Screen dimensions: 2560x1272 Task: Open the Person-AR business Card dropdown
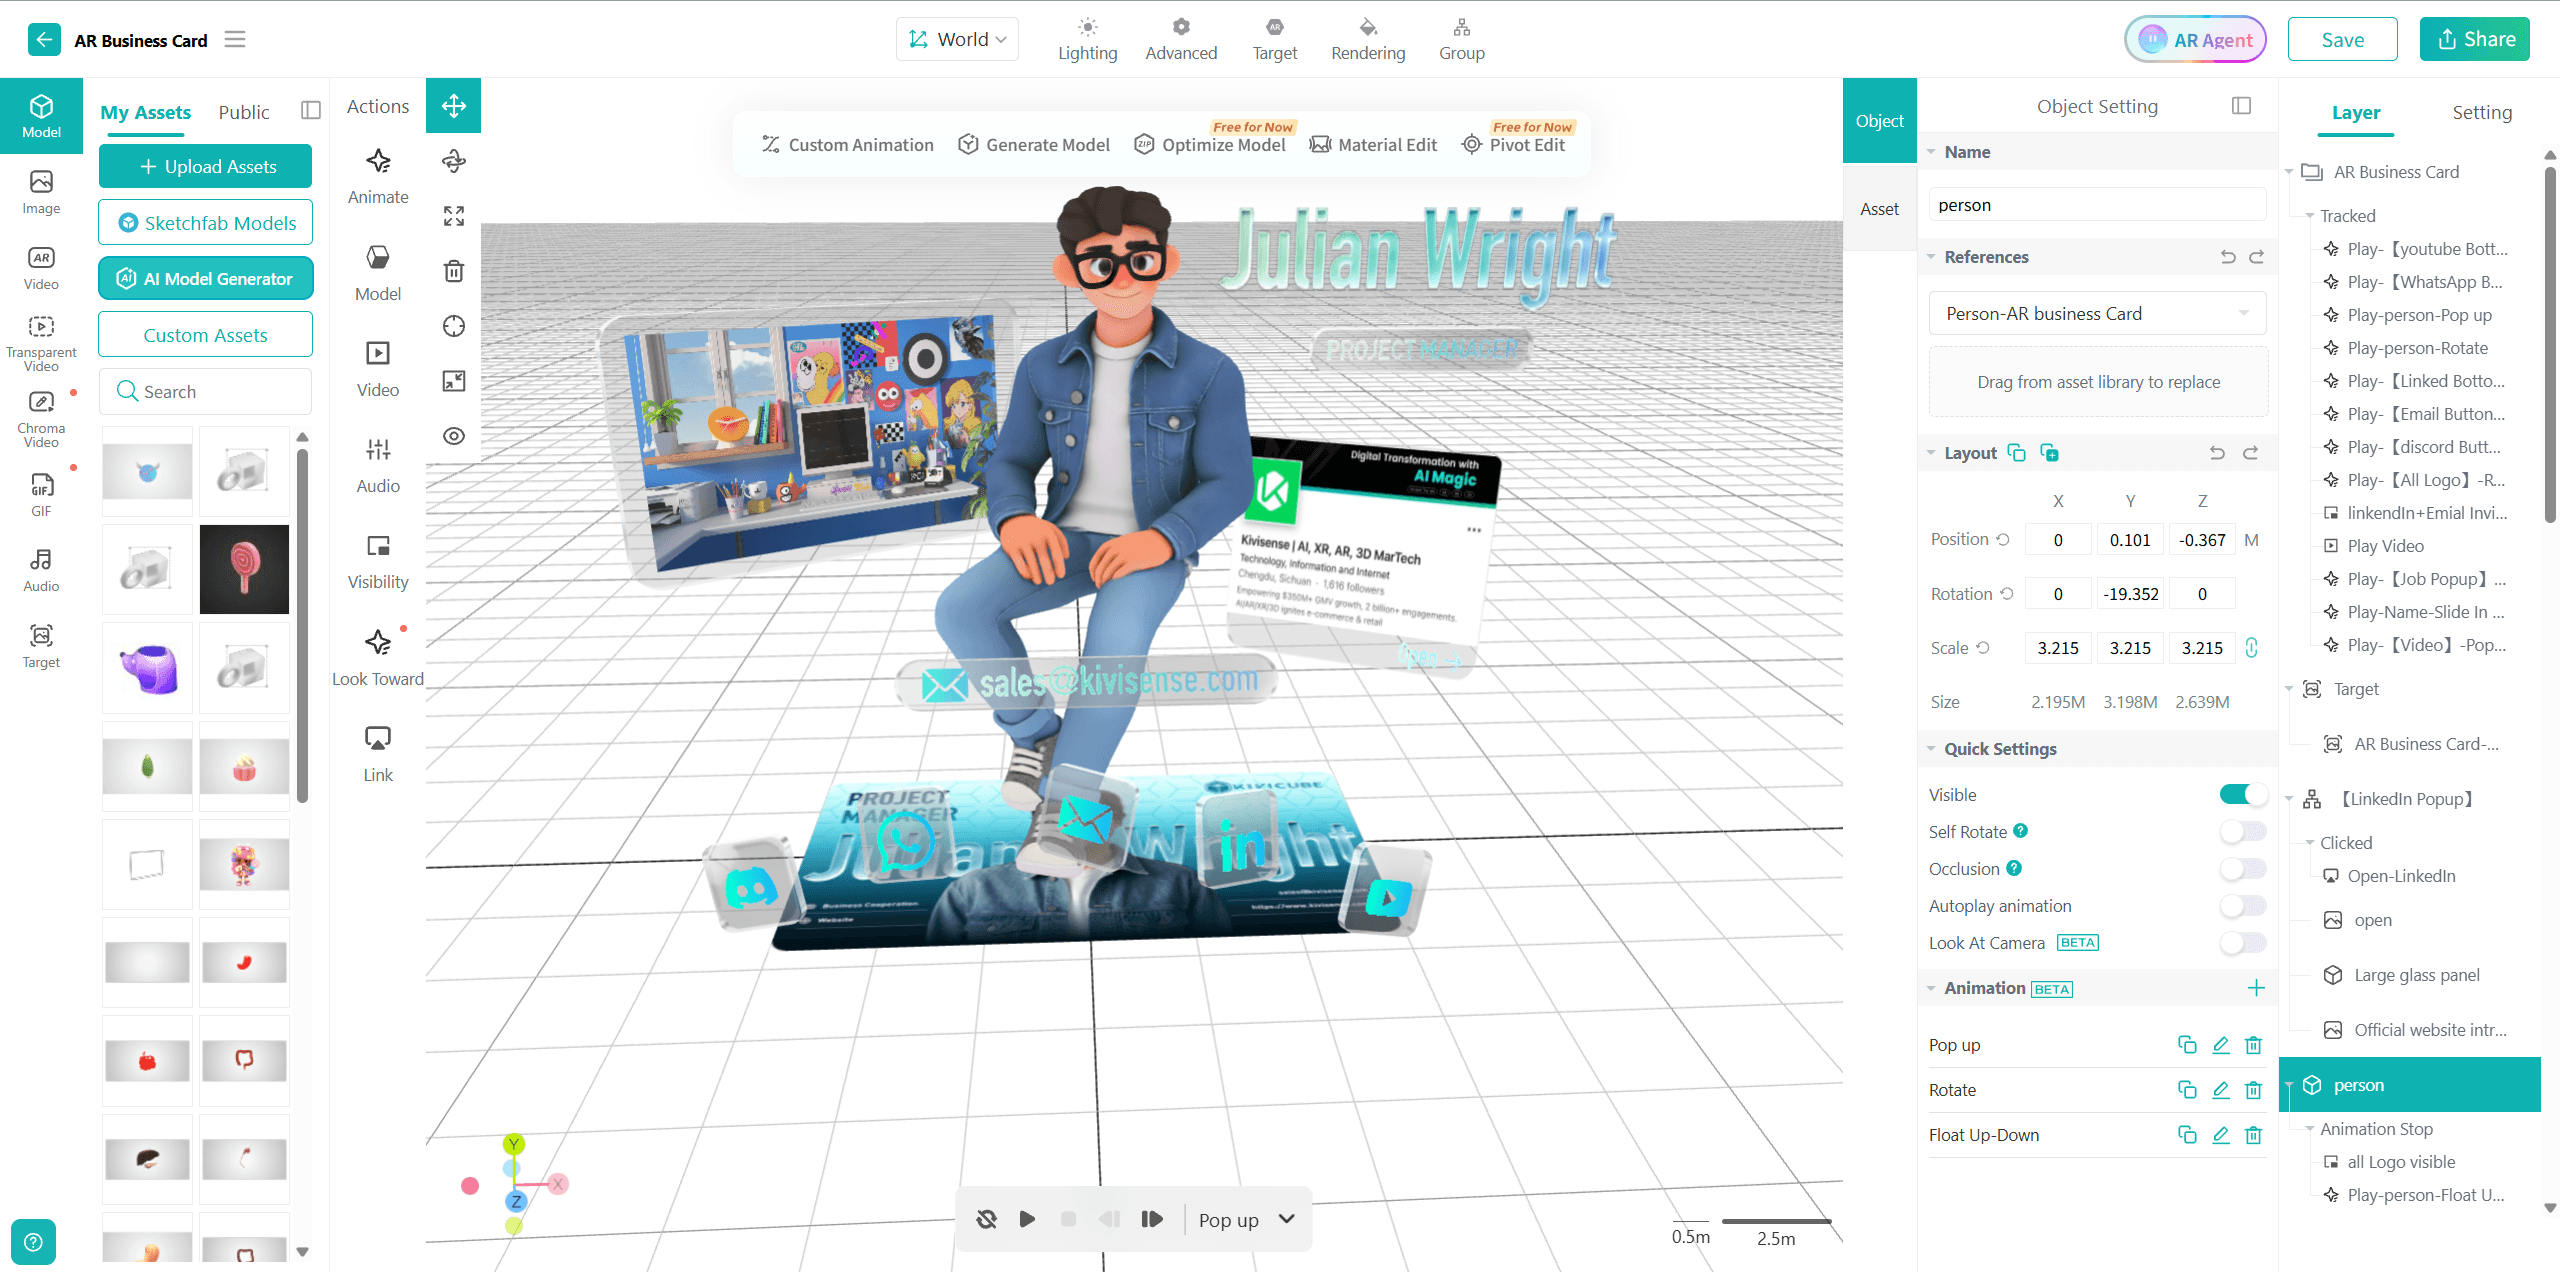(x=2097, y=314)
